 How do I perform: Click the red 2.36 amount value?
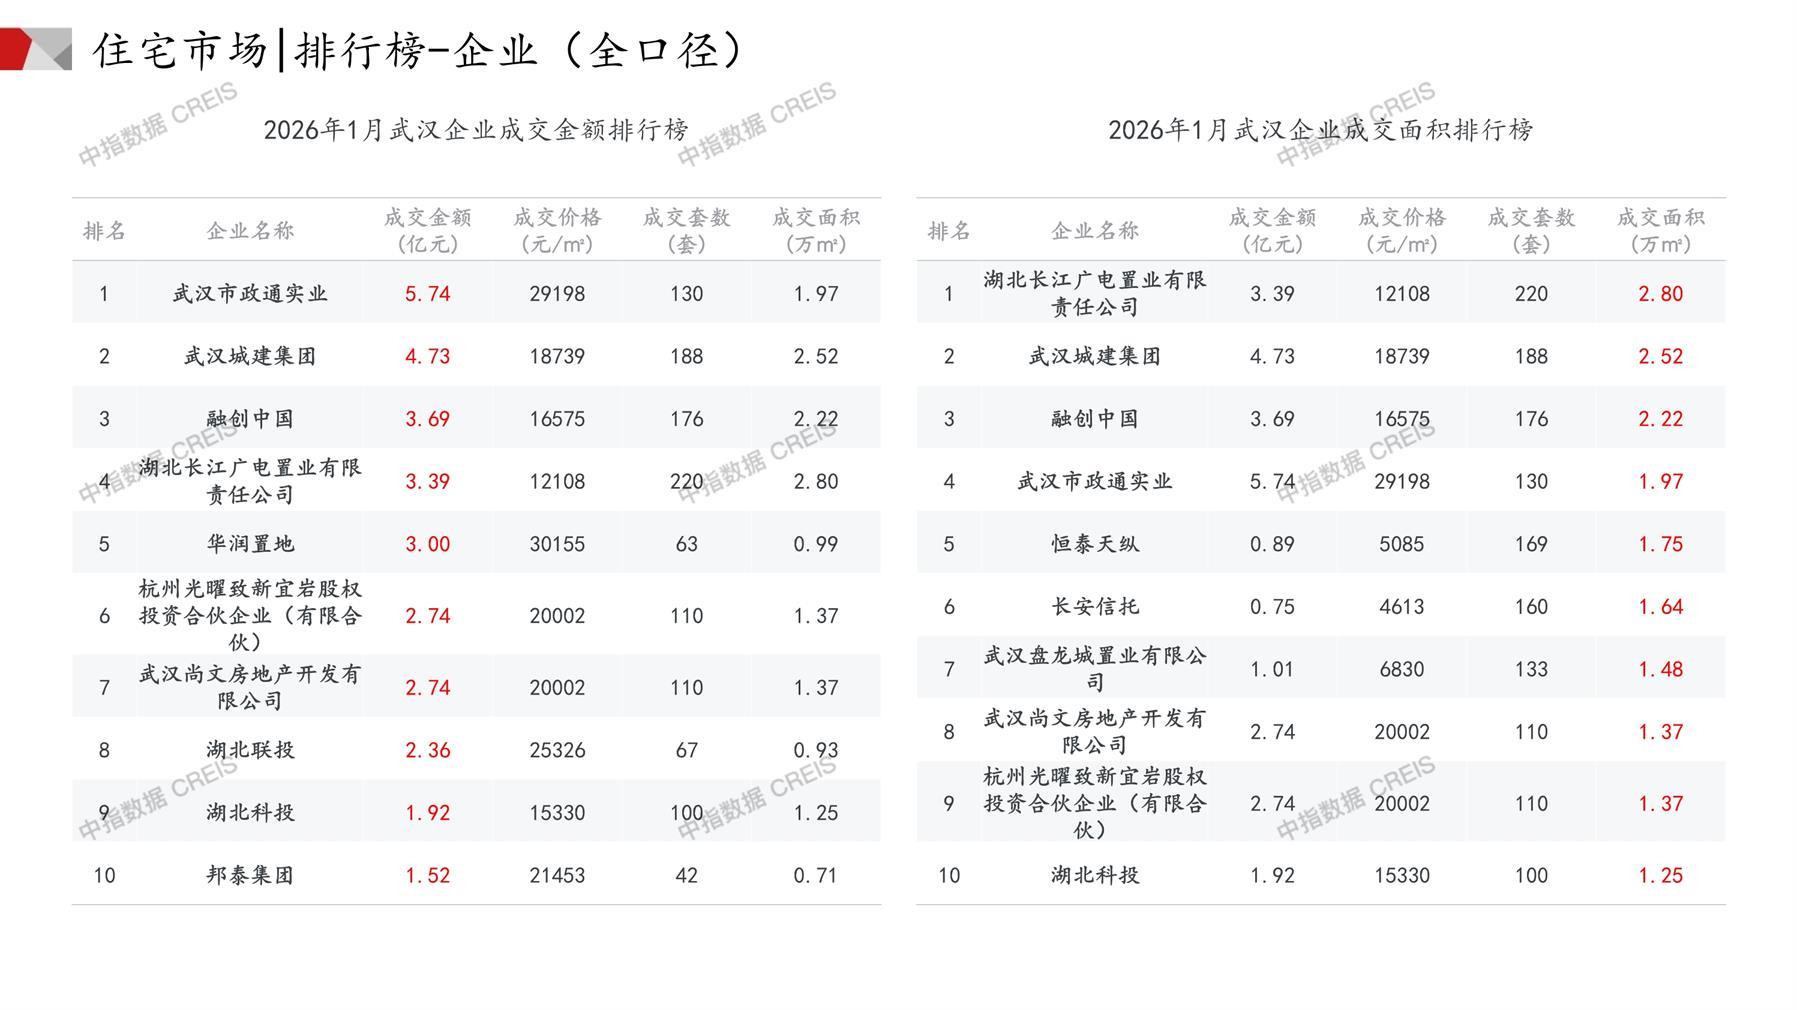click(427, 750)
